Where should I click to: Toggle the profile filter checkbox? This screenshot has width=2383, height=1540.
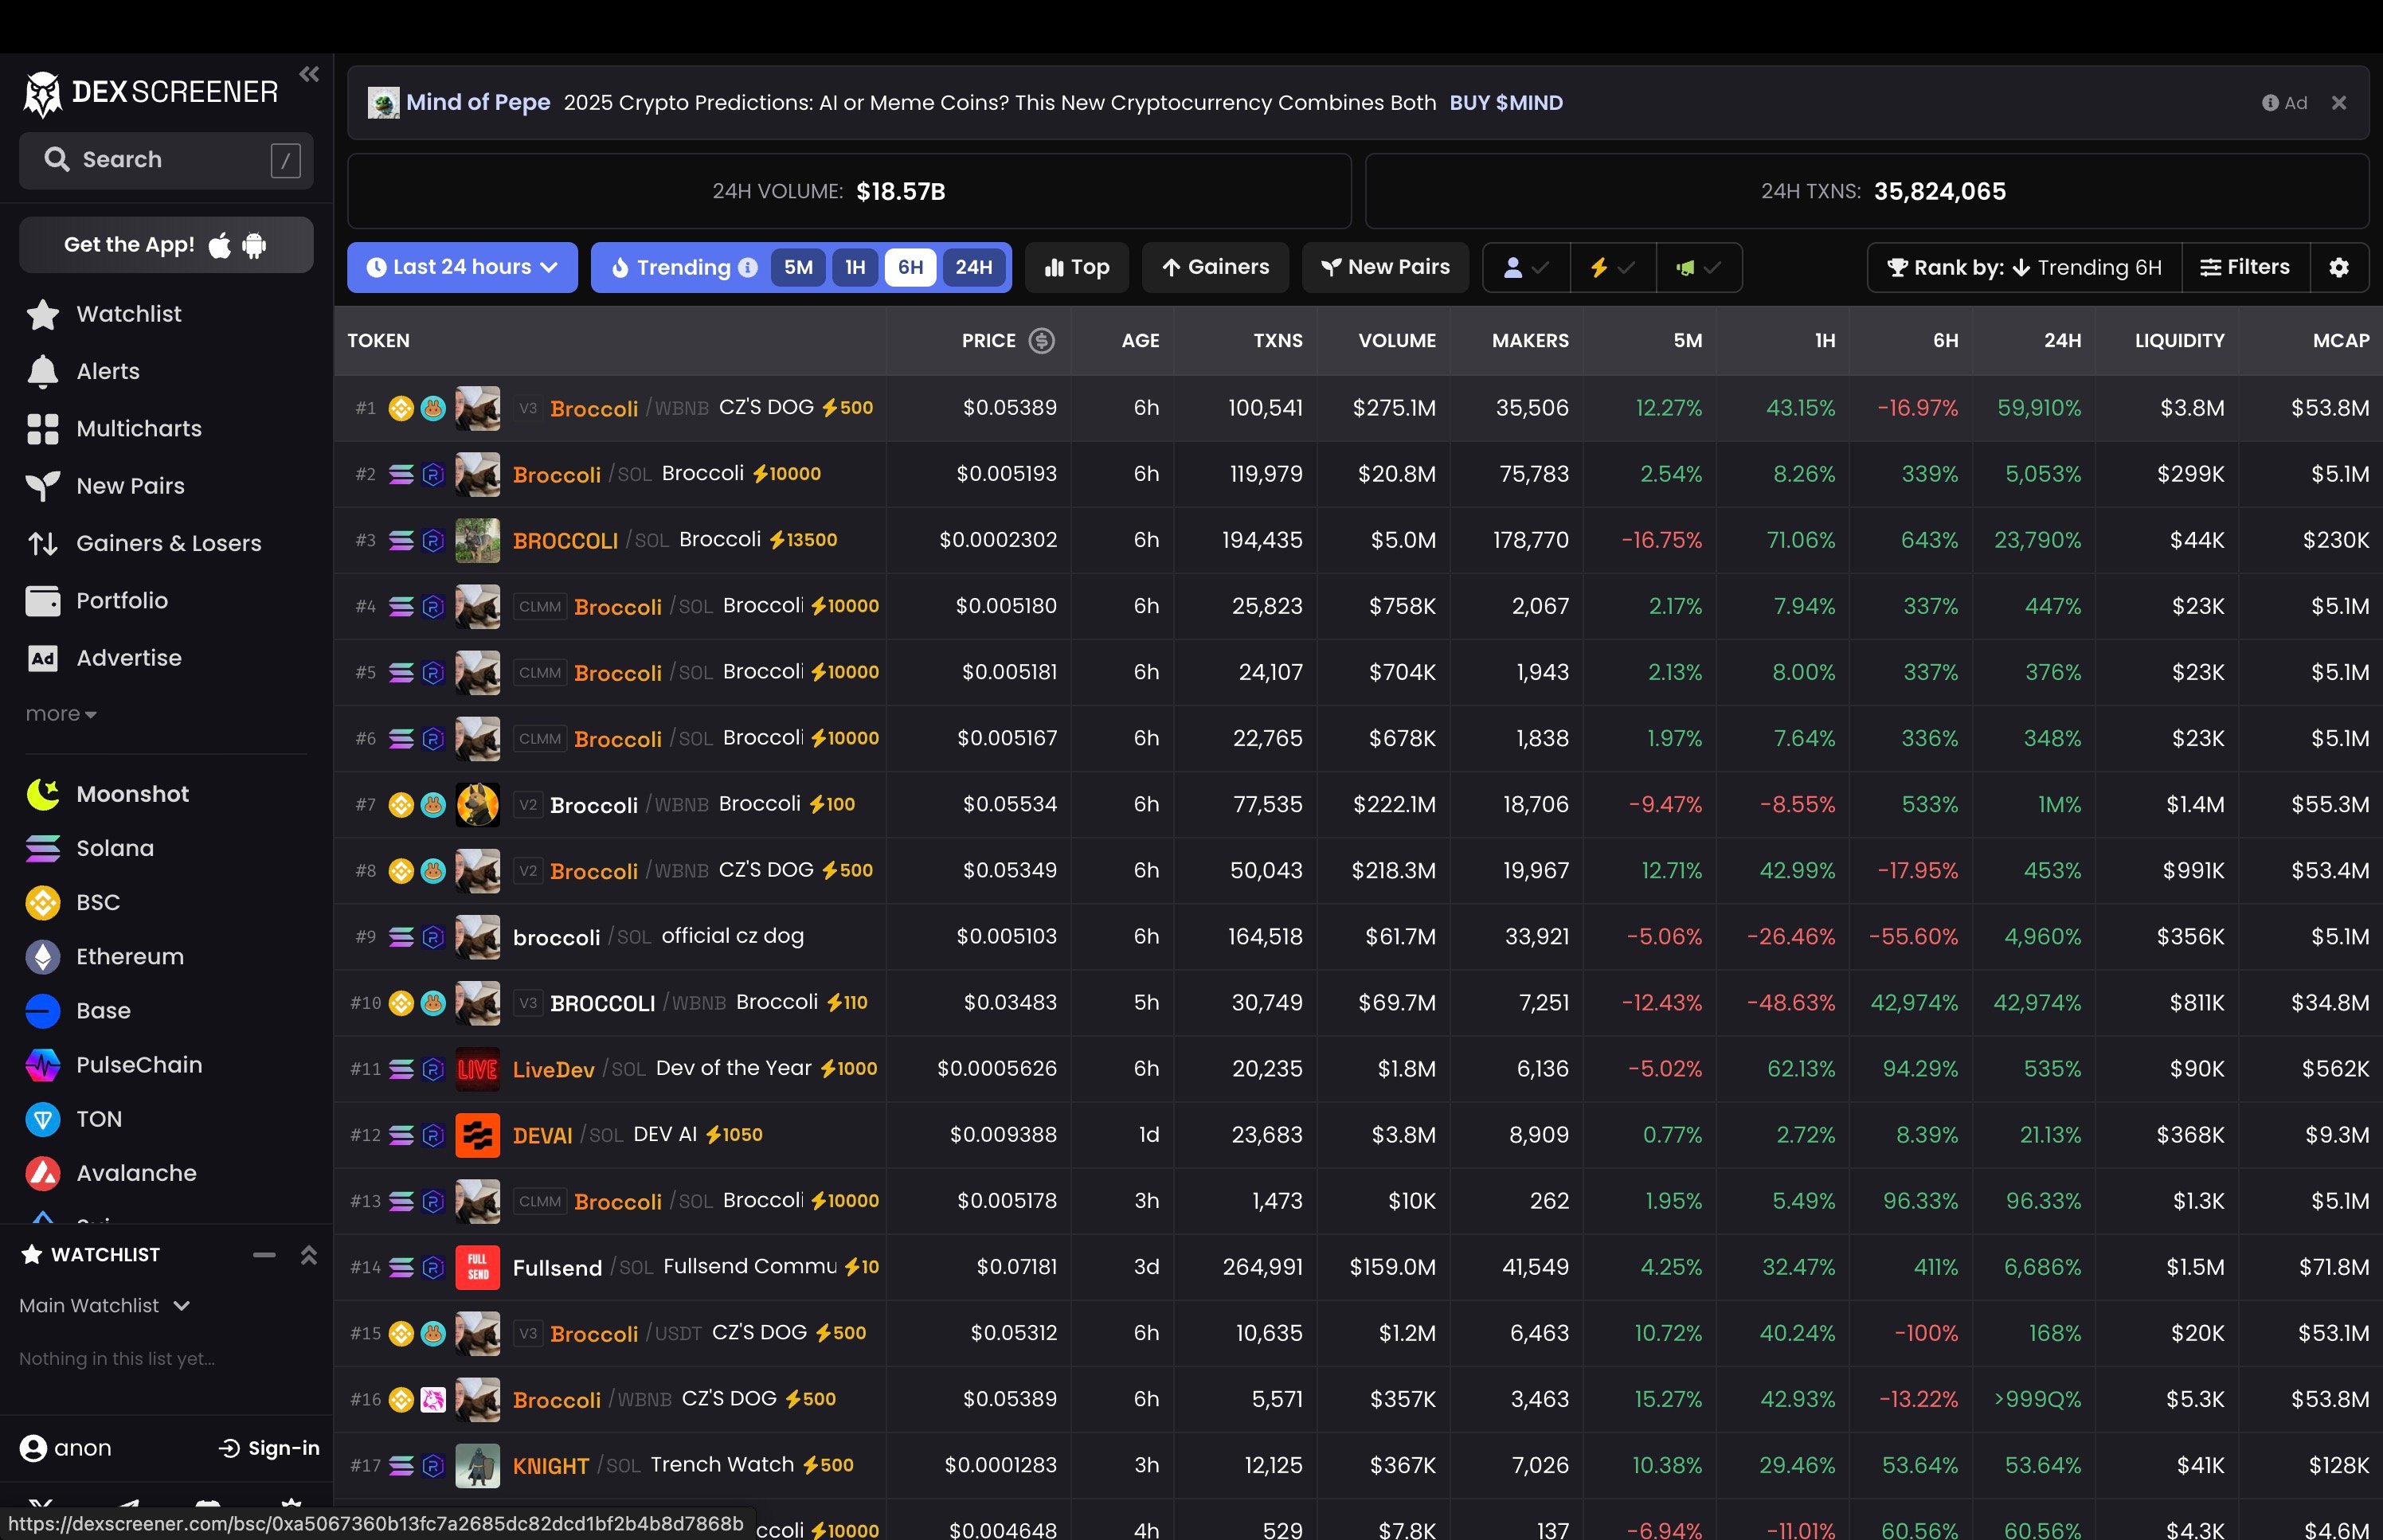(1526, 267)
